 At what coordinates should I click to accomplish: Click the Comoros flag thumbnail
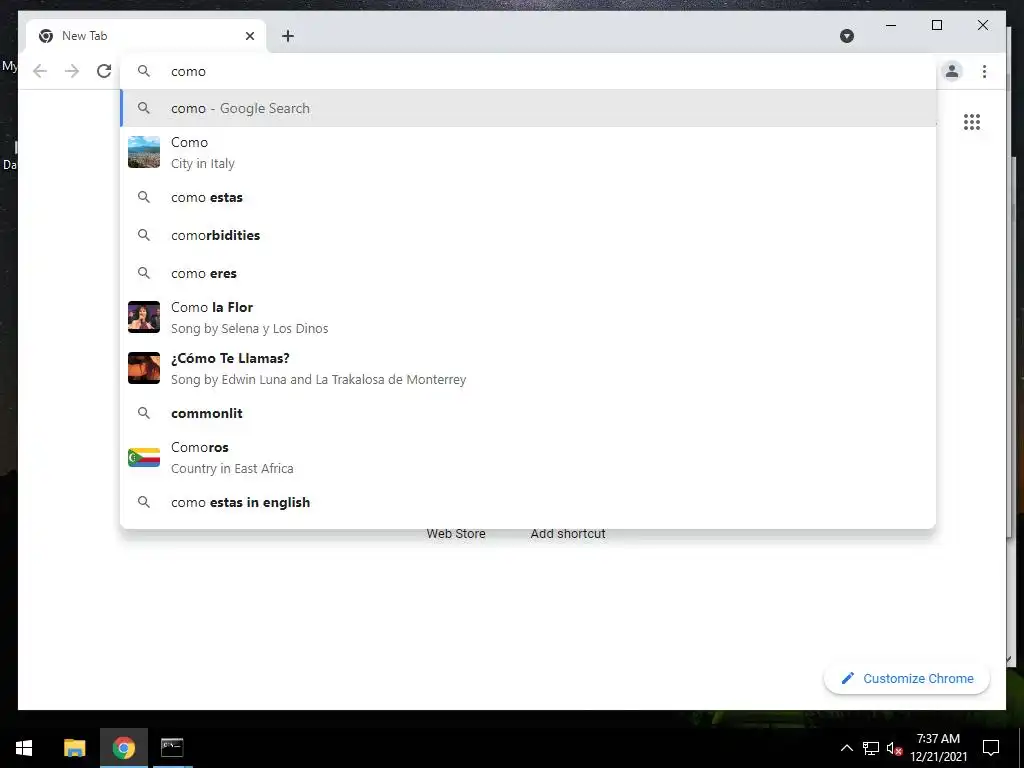[144, 457]
